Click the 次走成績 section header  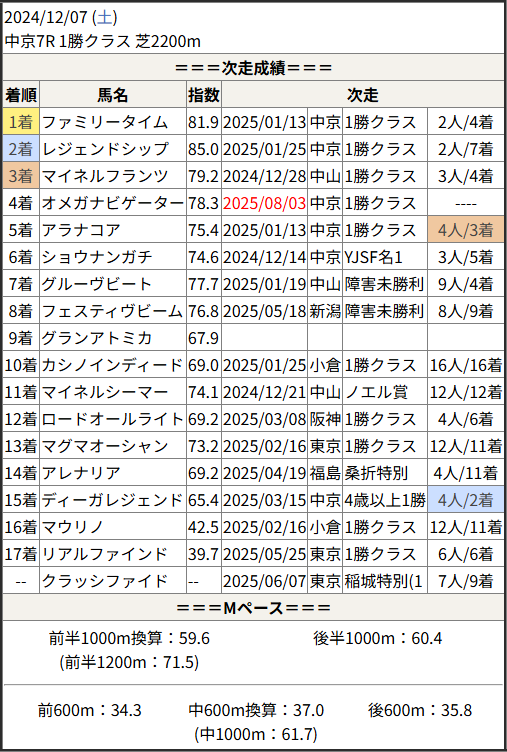(253, 68)
